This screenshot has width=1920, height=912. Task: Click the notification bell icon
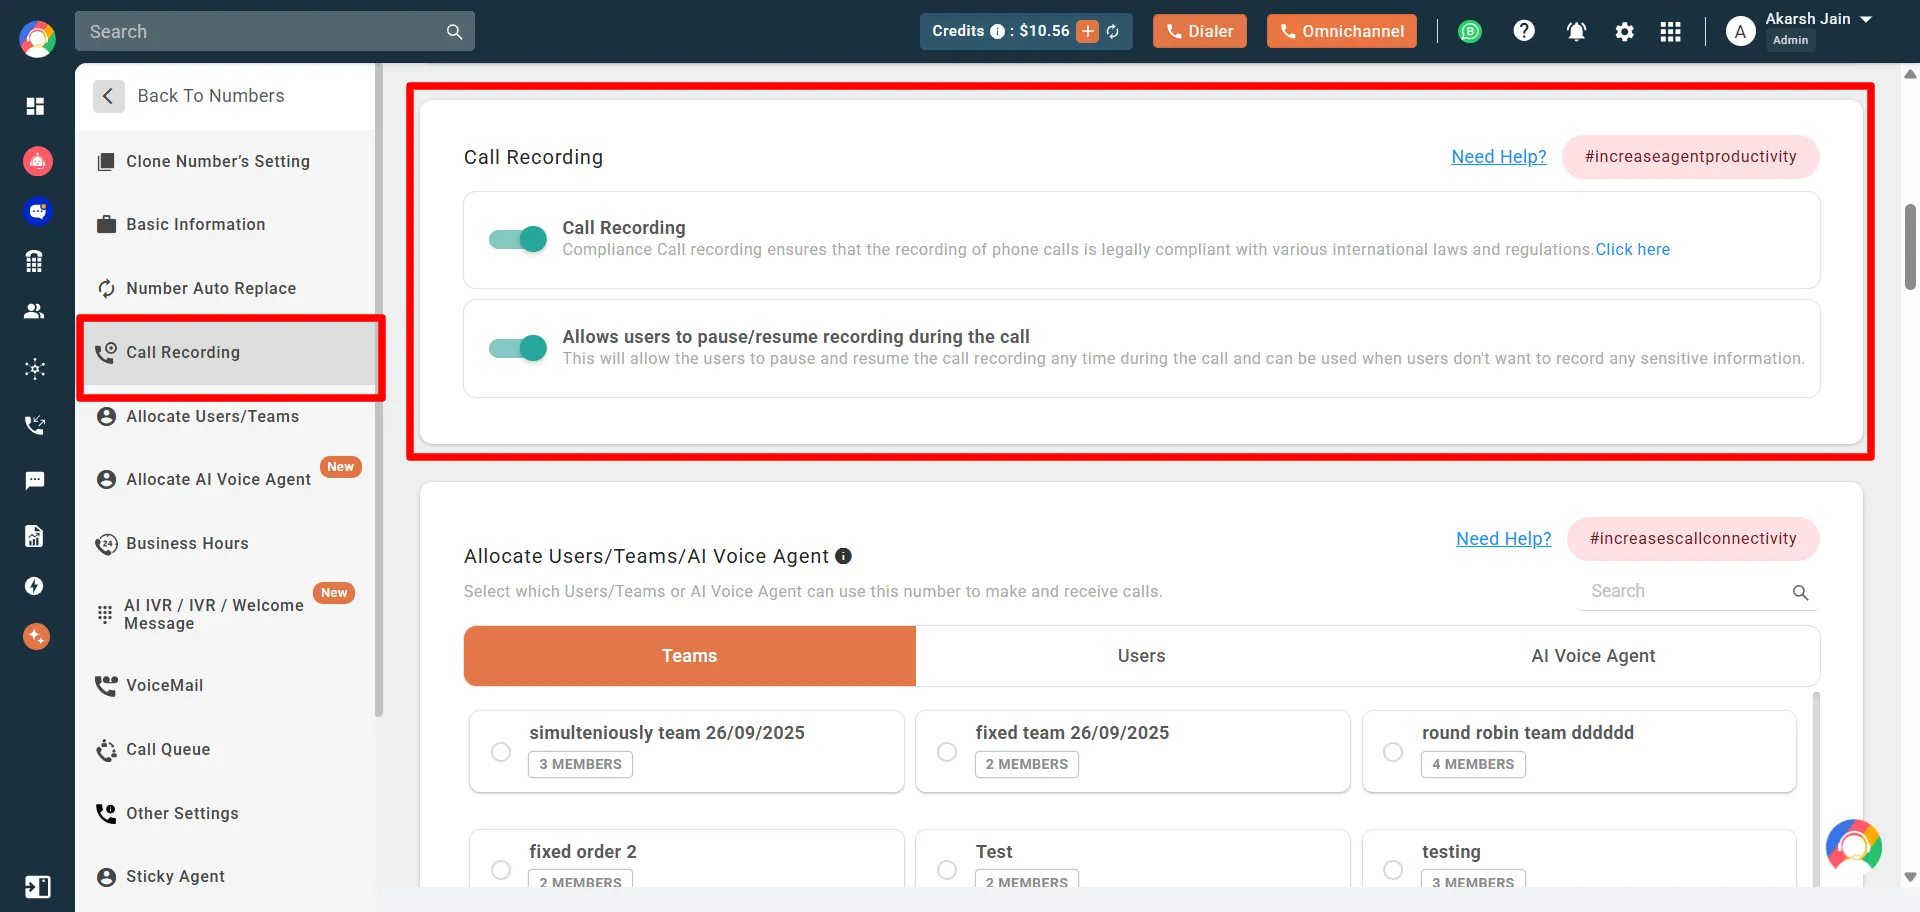tap(1576, 32)
